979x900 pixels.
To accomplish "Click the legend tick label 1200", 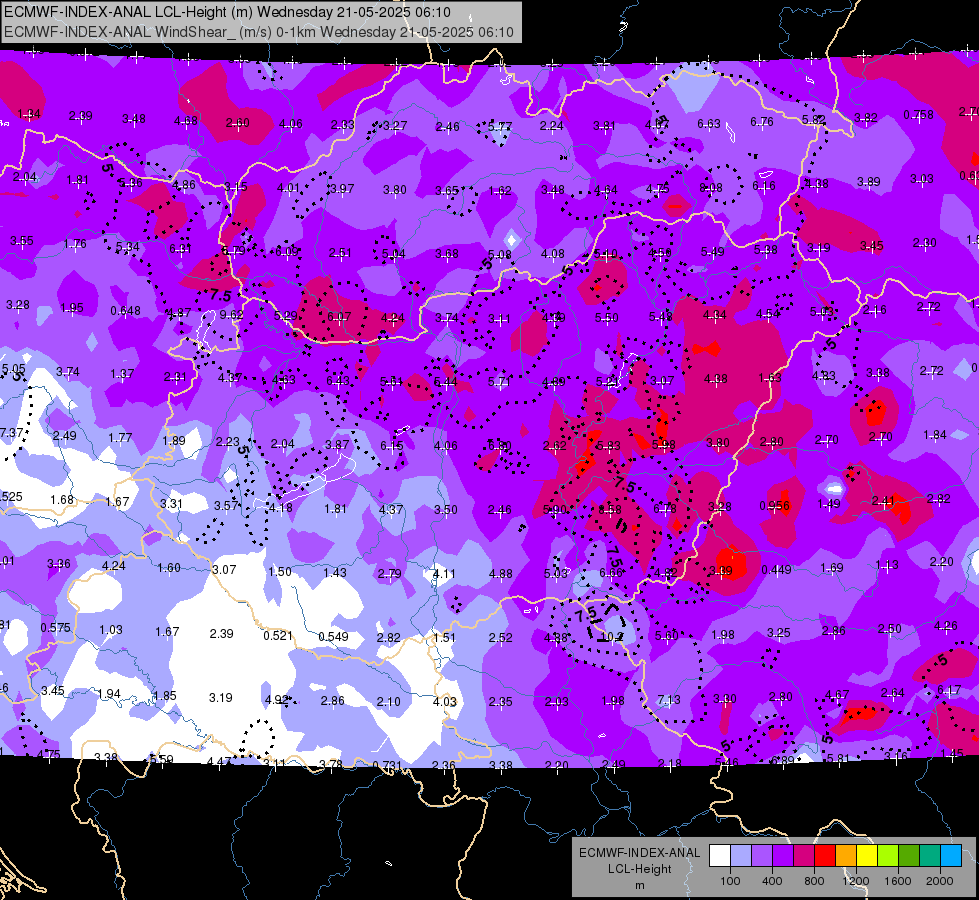I will 855,881.
